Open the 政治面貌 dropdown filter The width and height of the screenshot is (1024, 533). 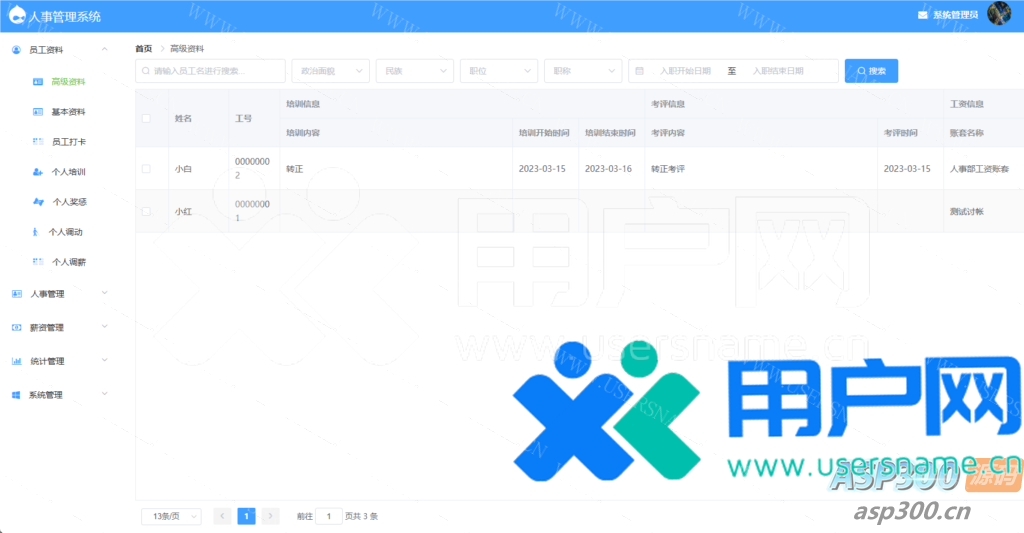click(329, 71)
